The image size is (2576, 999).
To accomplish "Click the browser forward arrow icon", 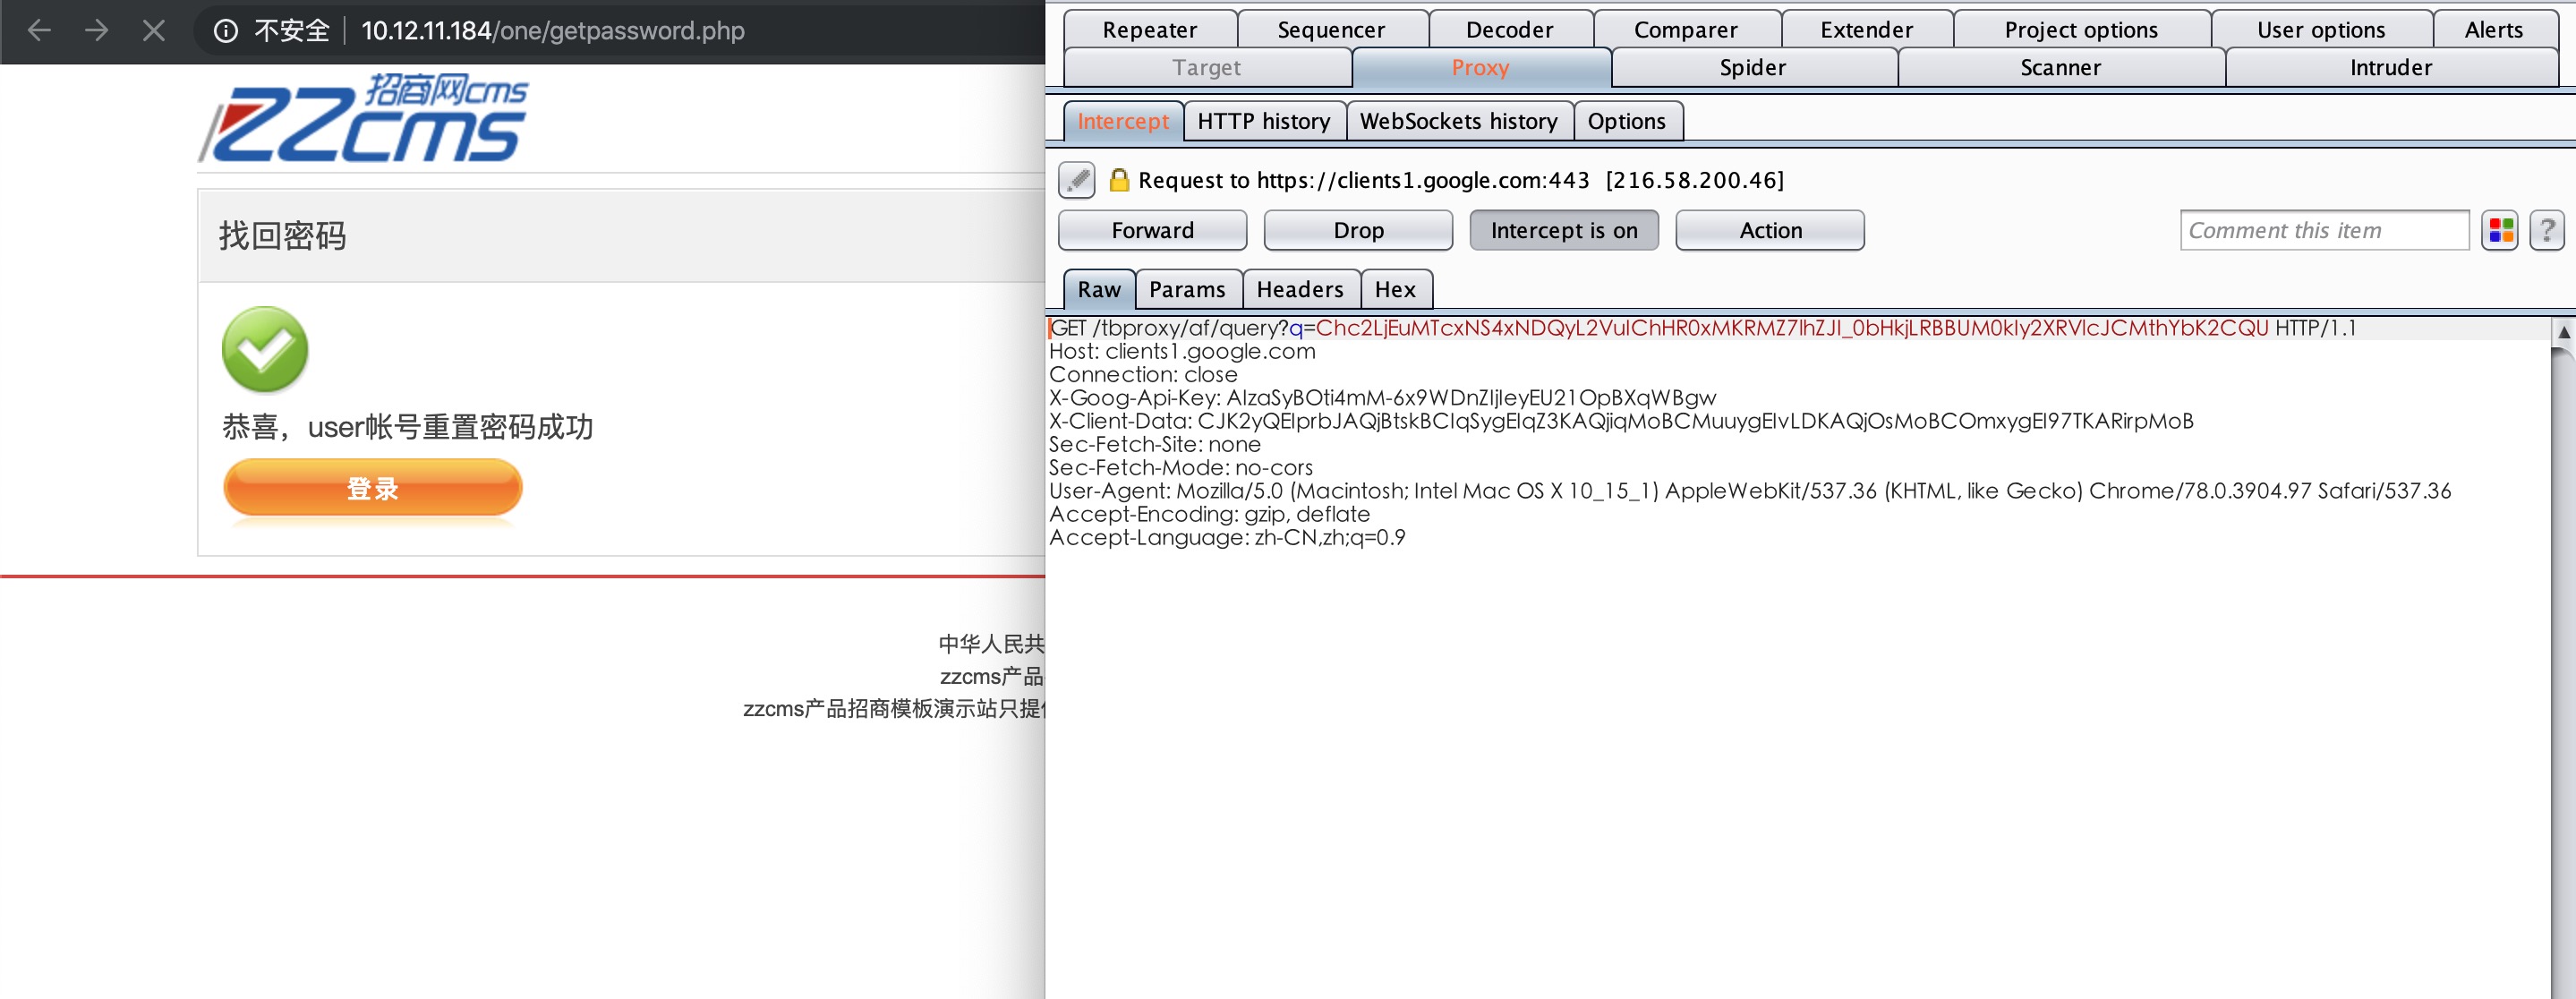I will pos(97,30).
